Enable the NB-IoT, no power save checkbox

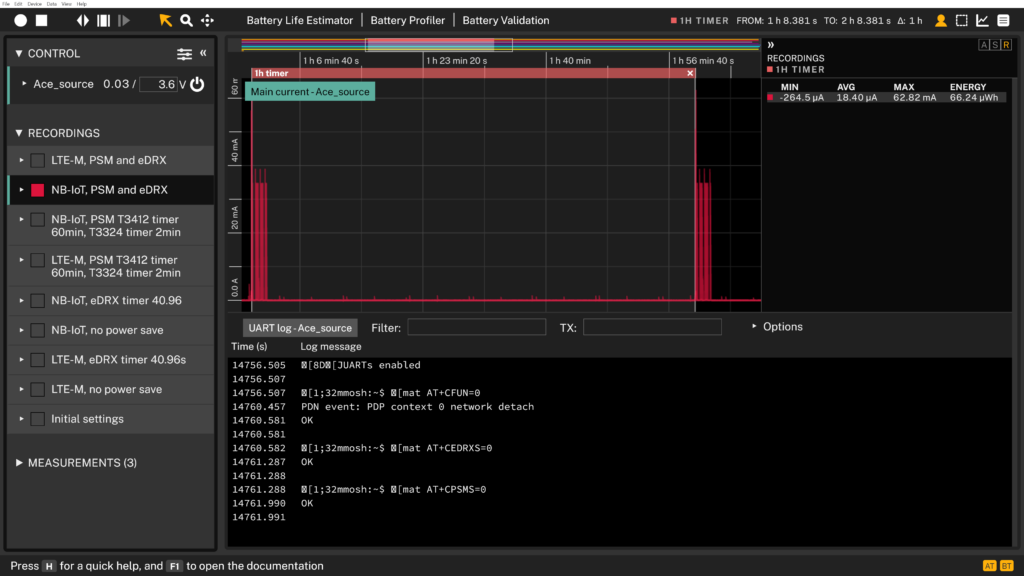click(37, 330)
